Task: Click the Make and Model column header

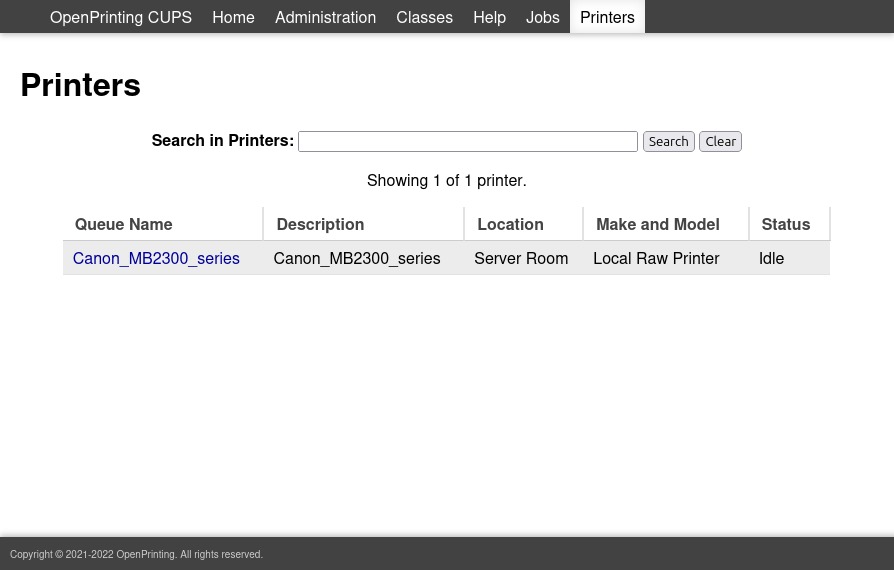Action: point(657,224)
